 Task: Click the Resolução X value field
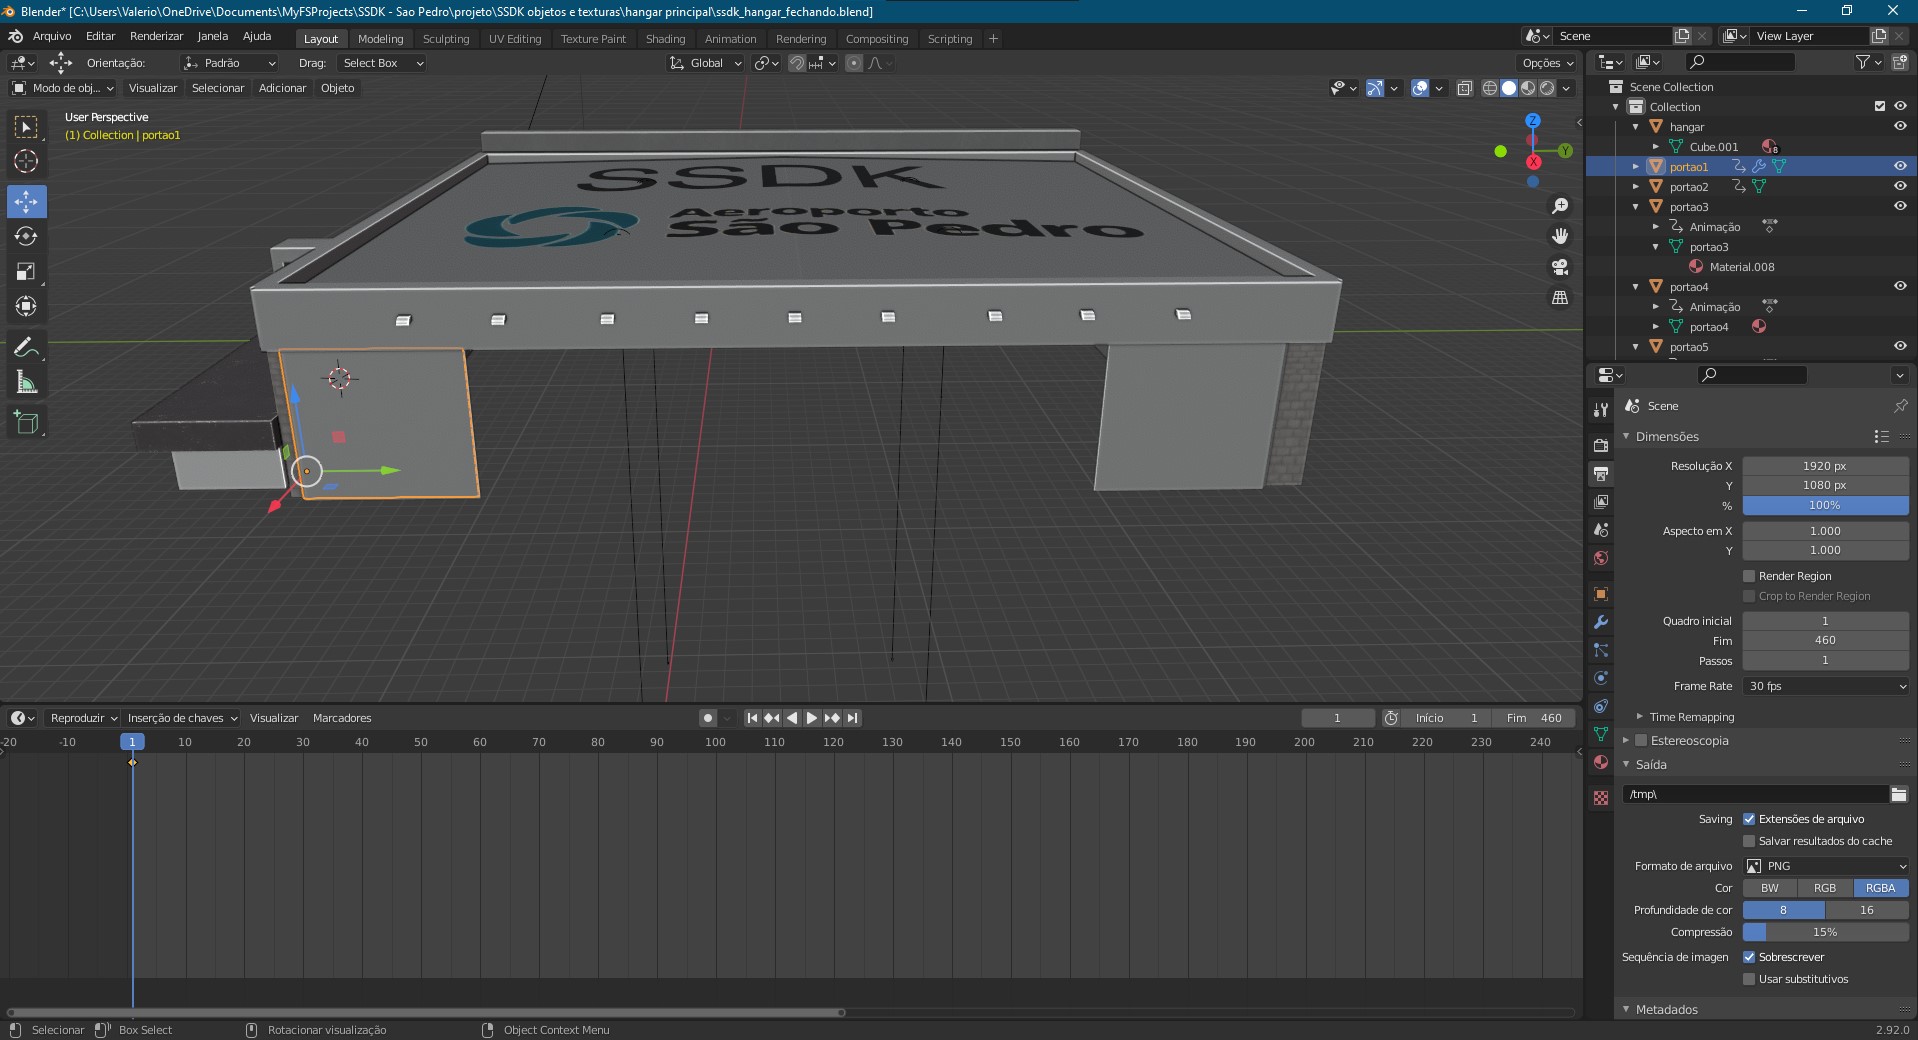(1826, 466)
